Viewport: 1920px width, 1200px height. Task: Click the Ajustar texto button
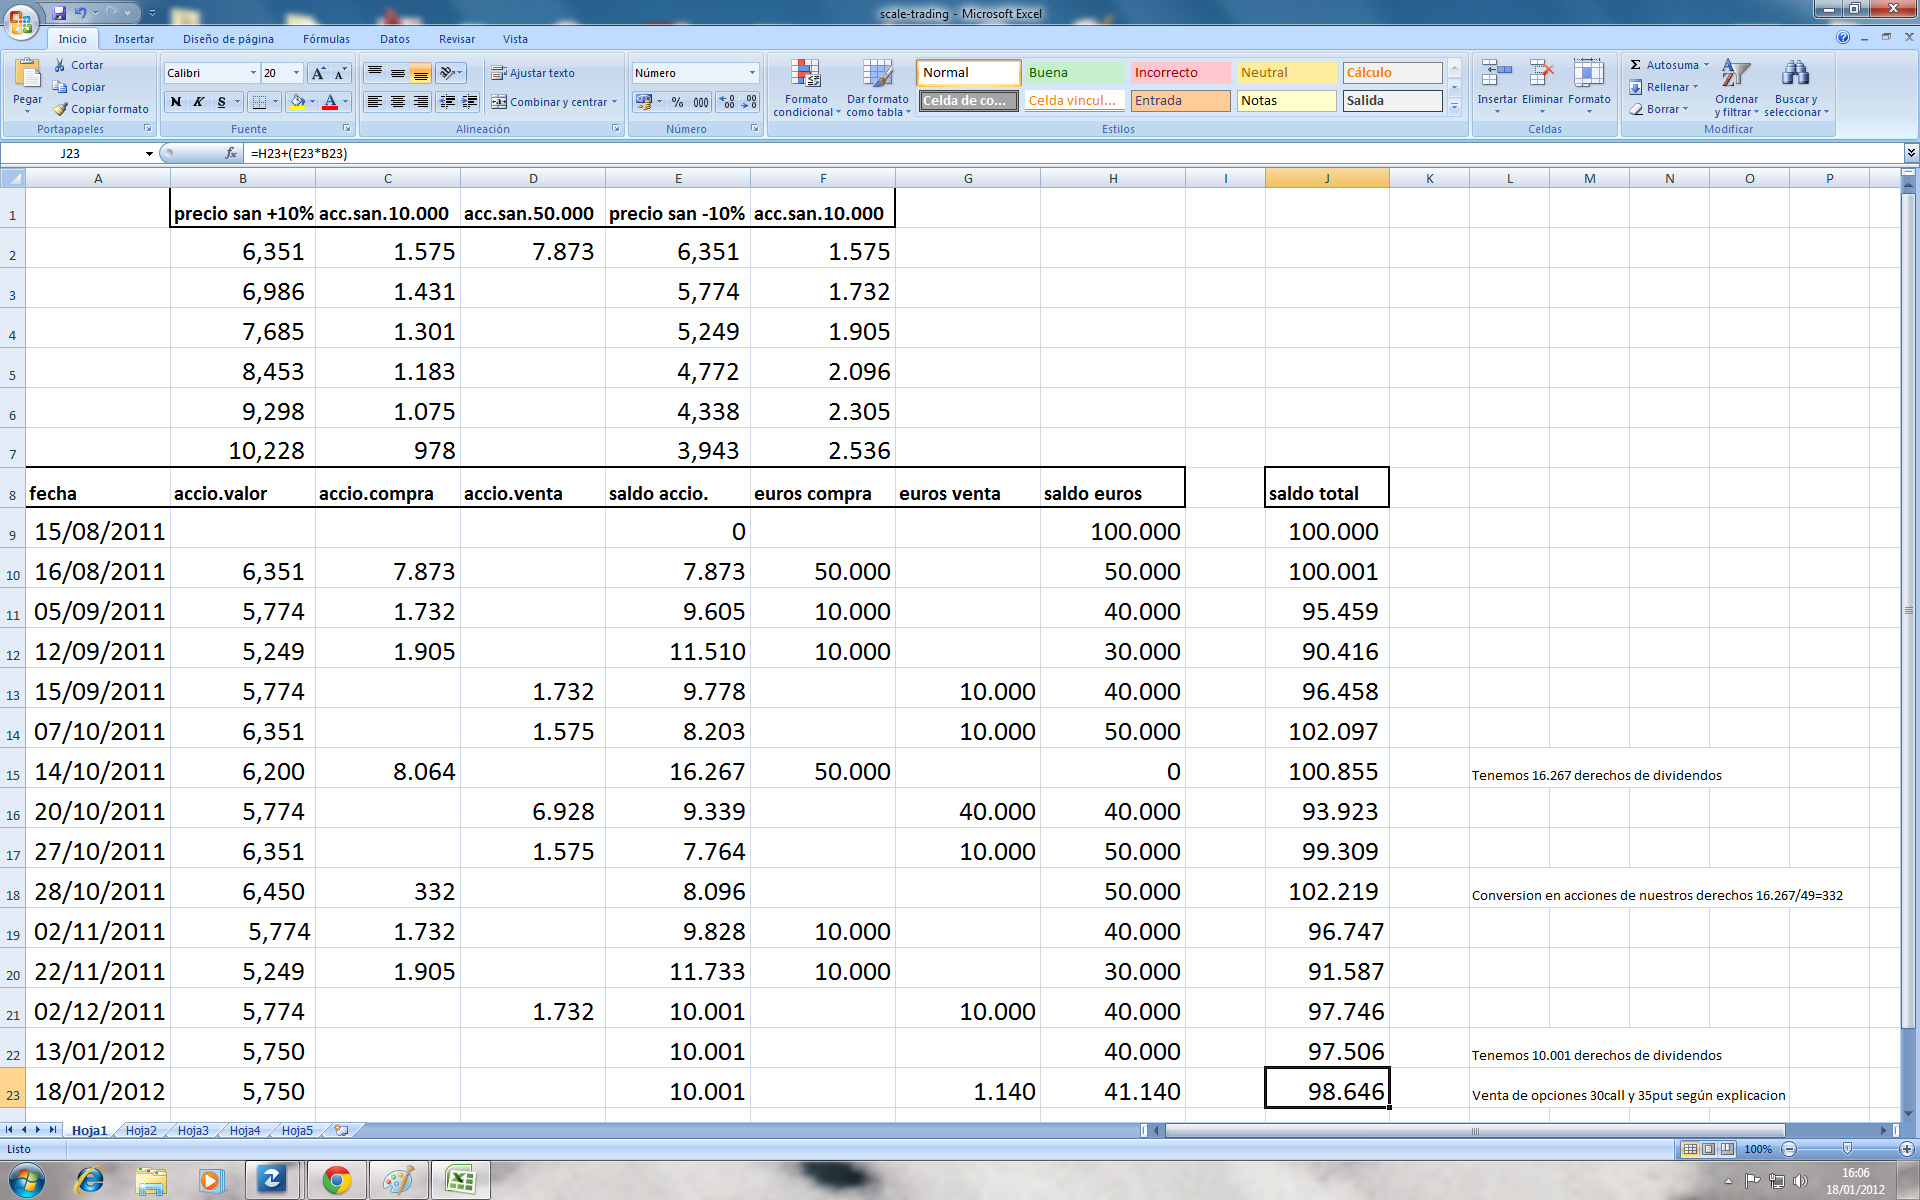533,73
